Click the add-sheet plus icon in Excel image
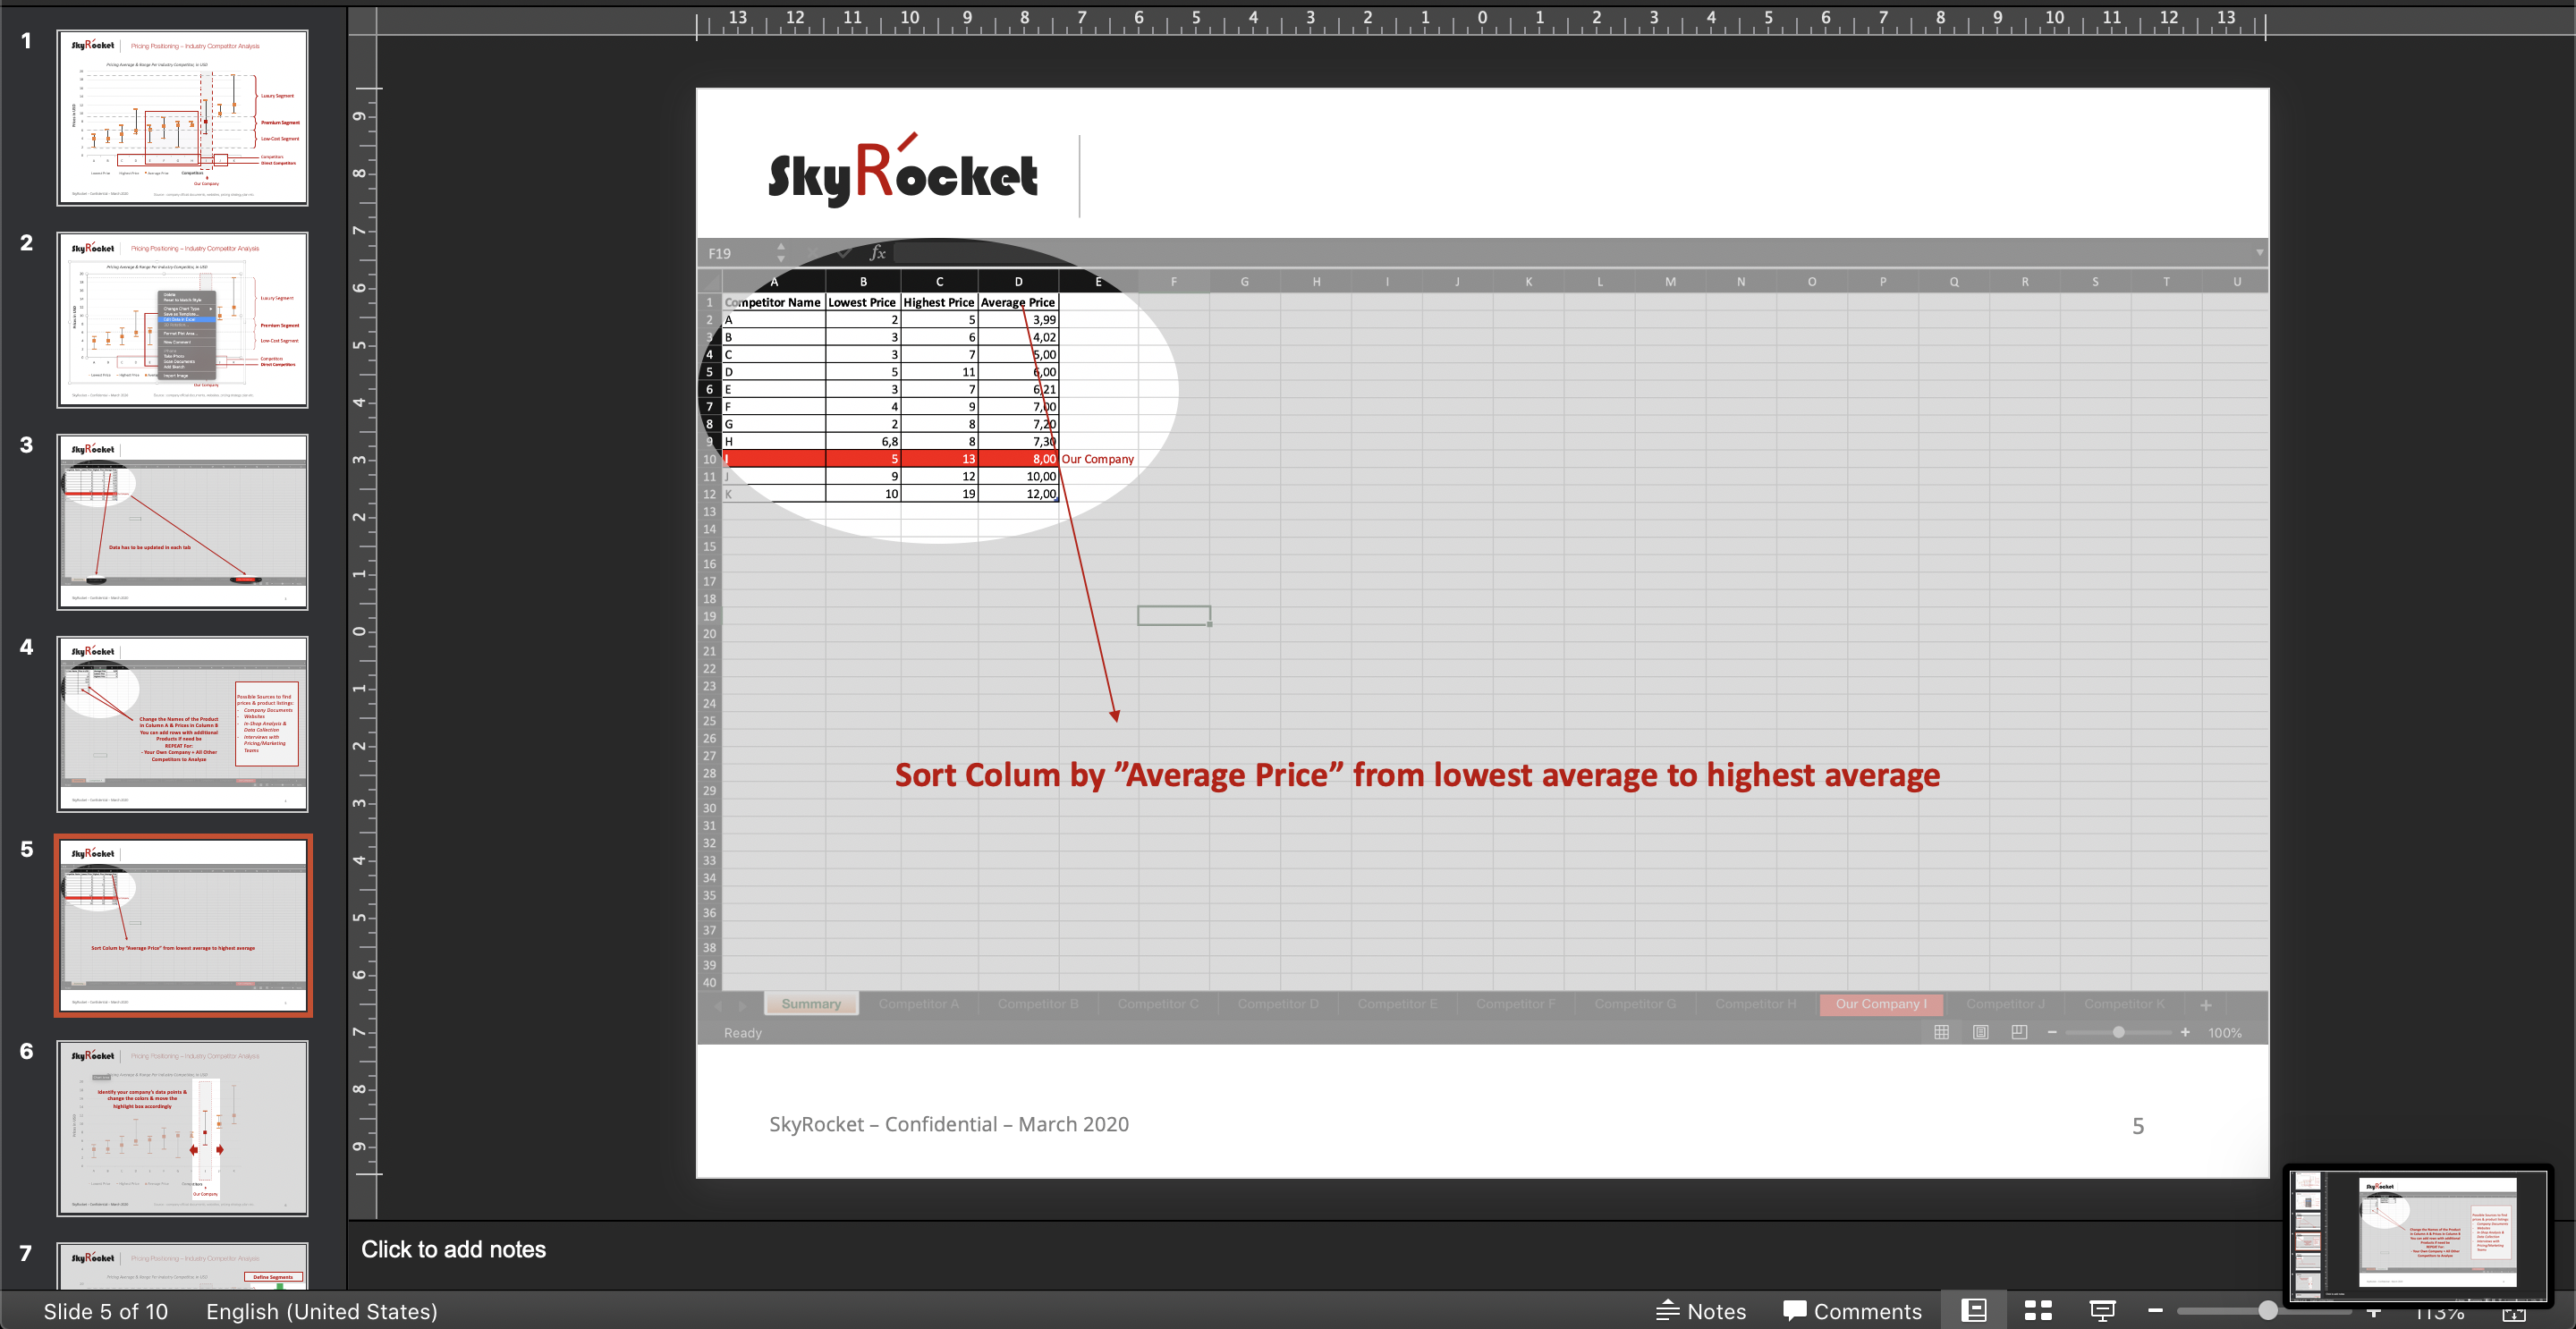The width and height of the screenshot is (2576, 1329). coord(2205,1005)
